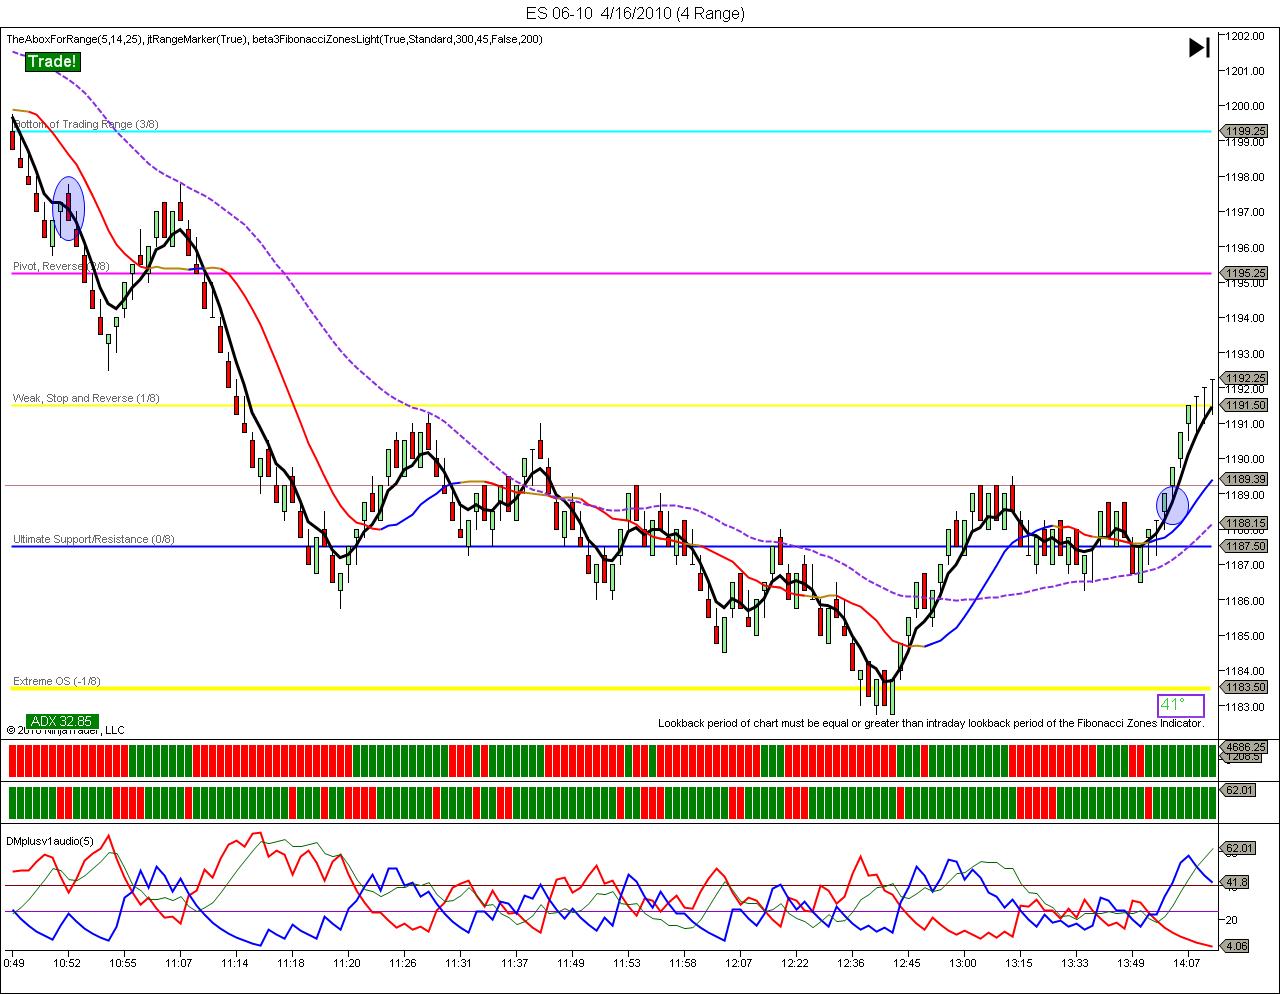Click the 11:26 time axis label

click(x=403, y=963)
